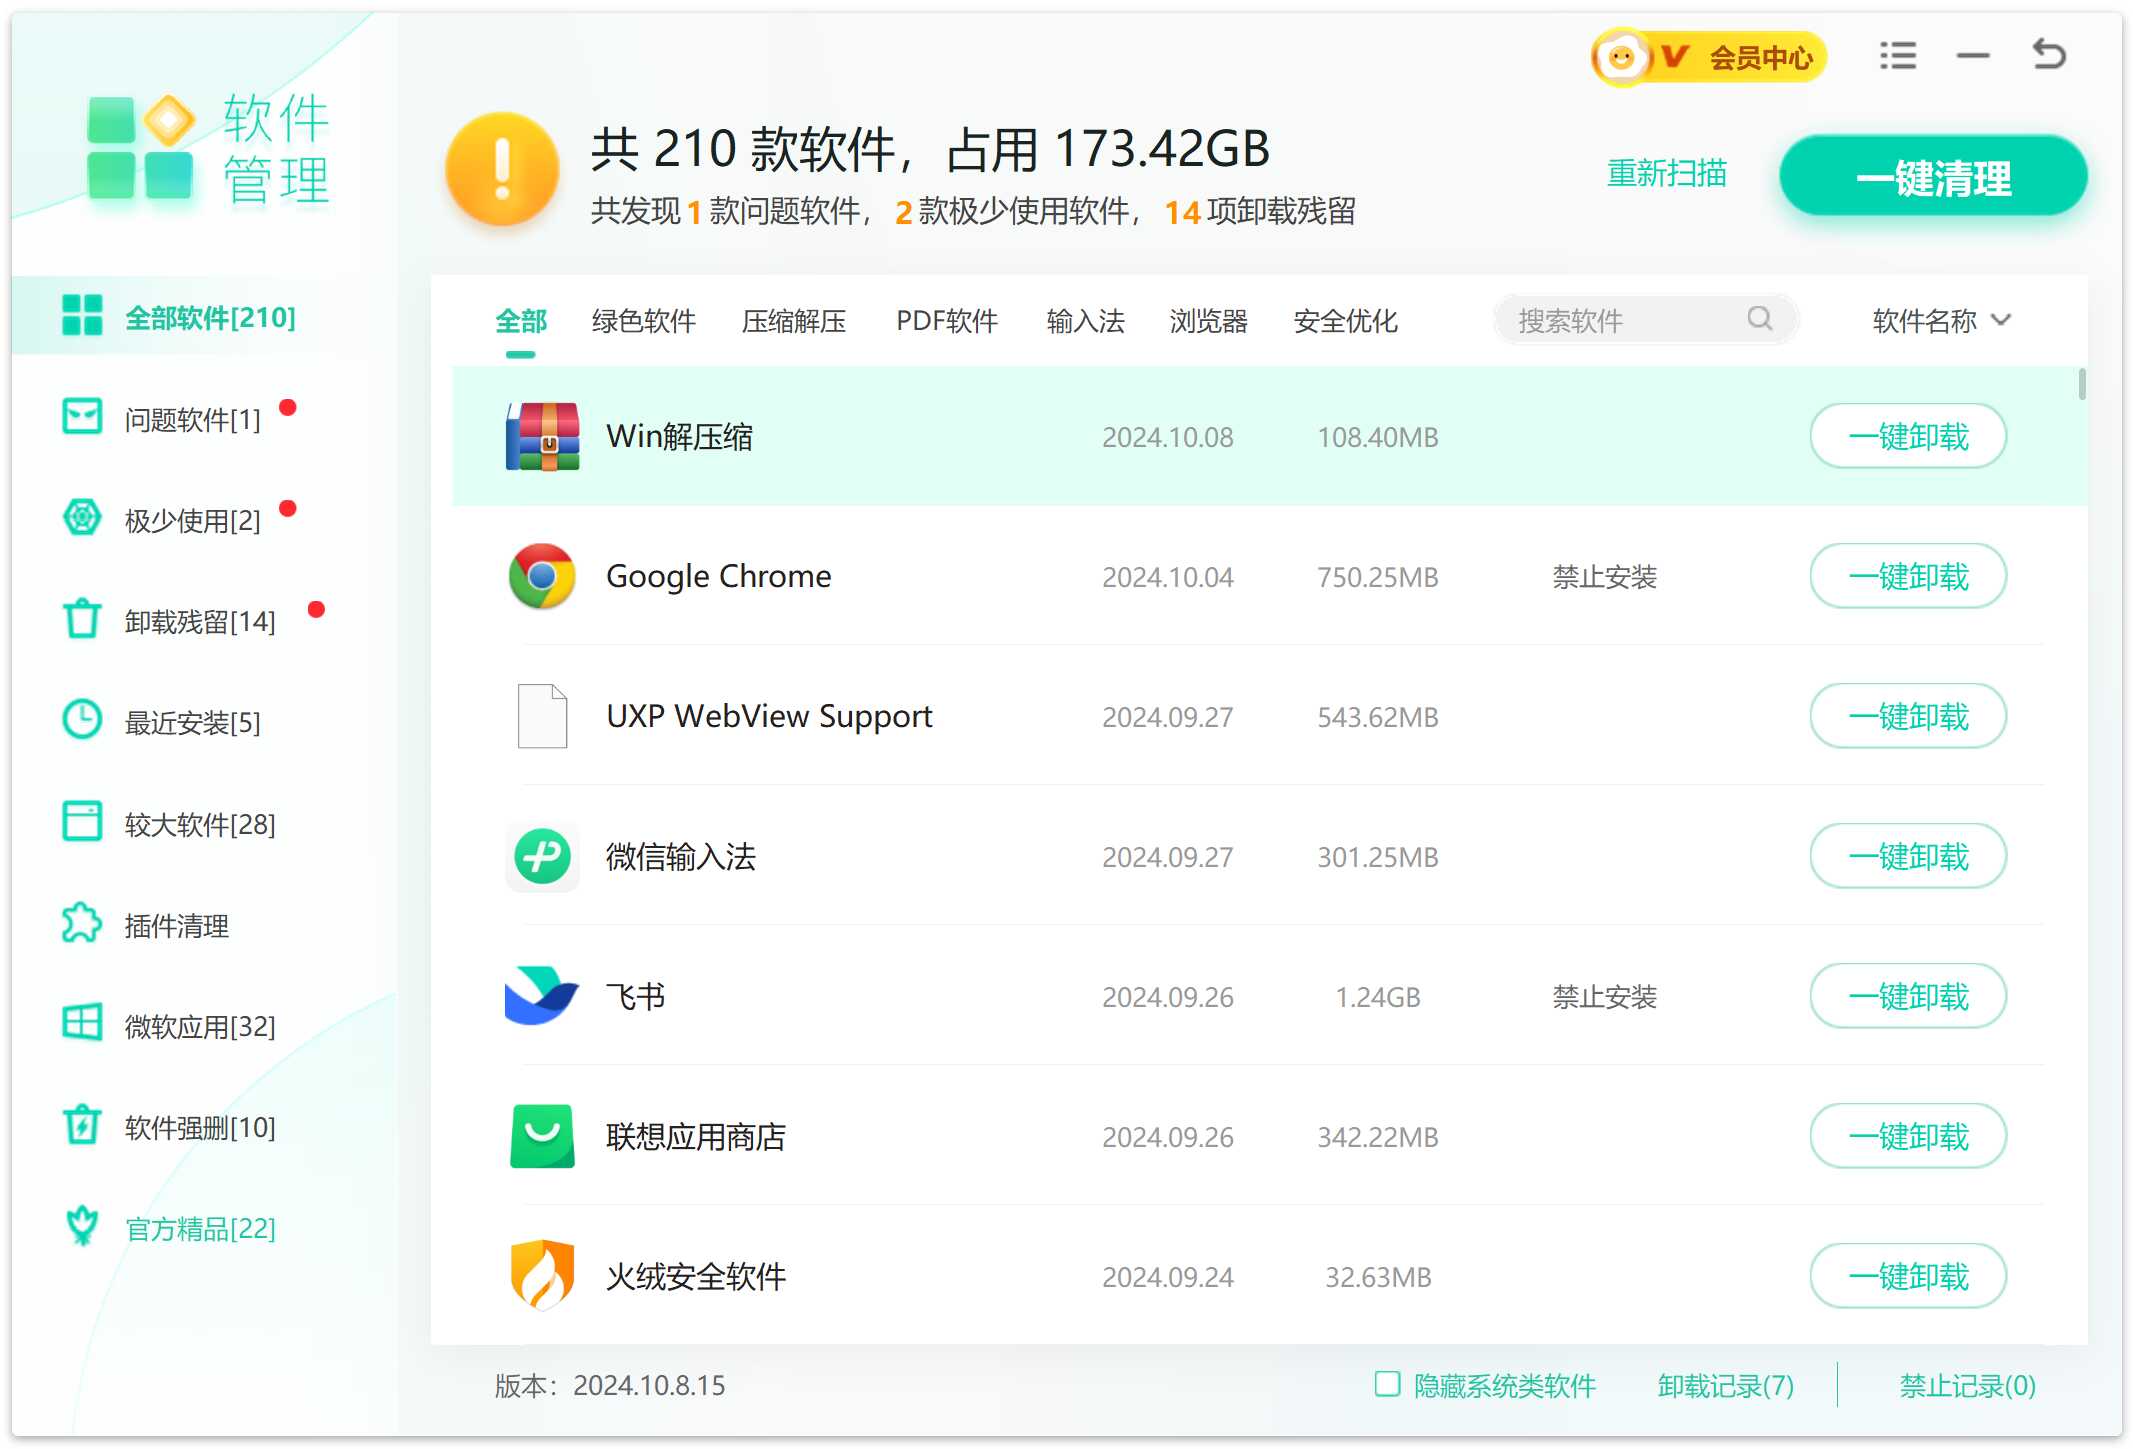Click the Microsoft apps windows icon
2133x1449 pixels.
82,1024
